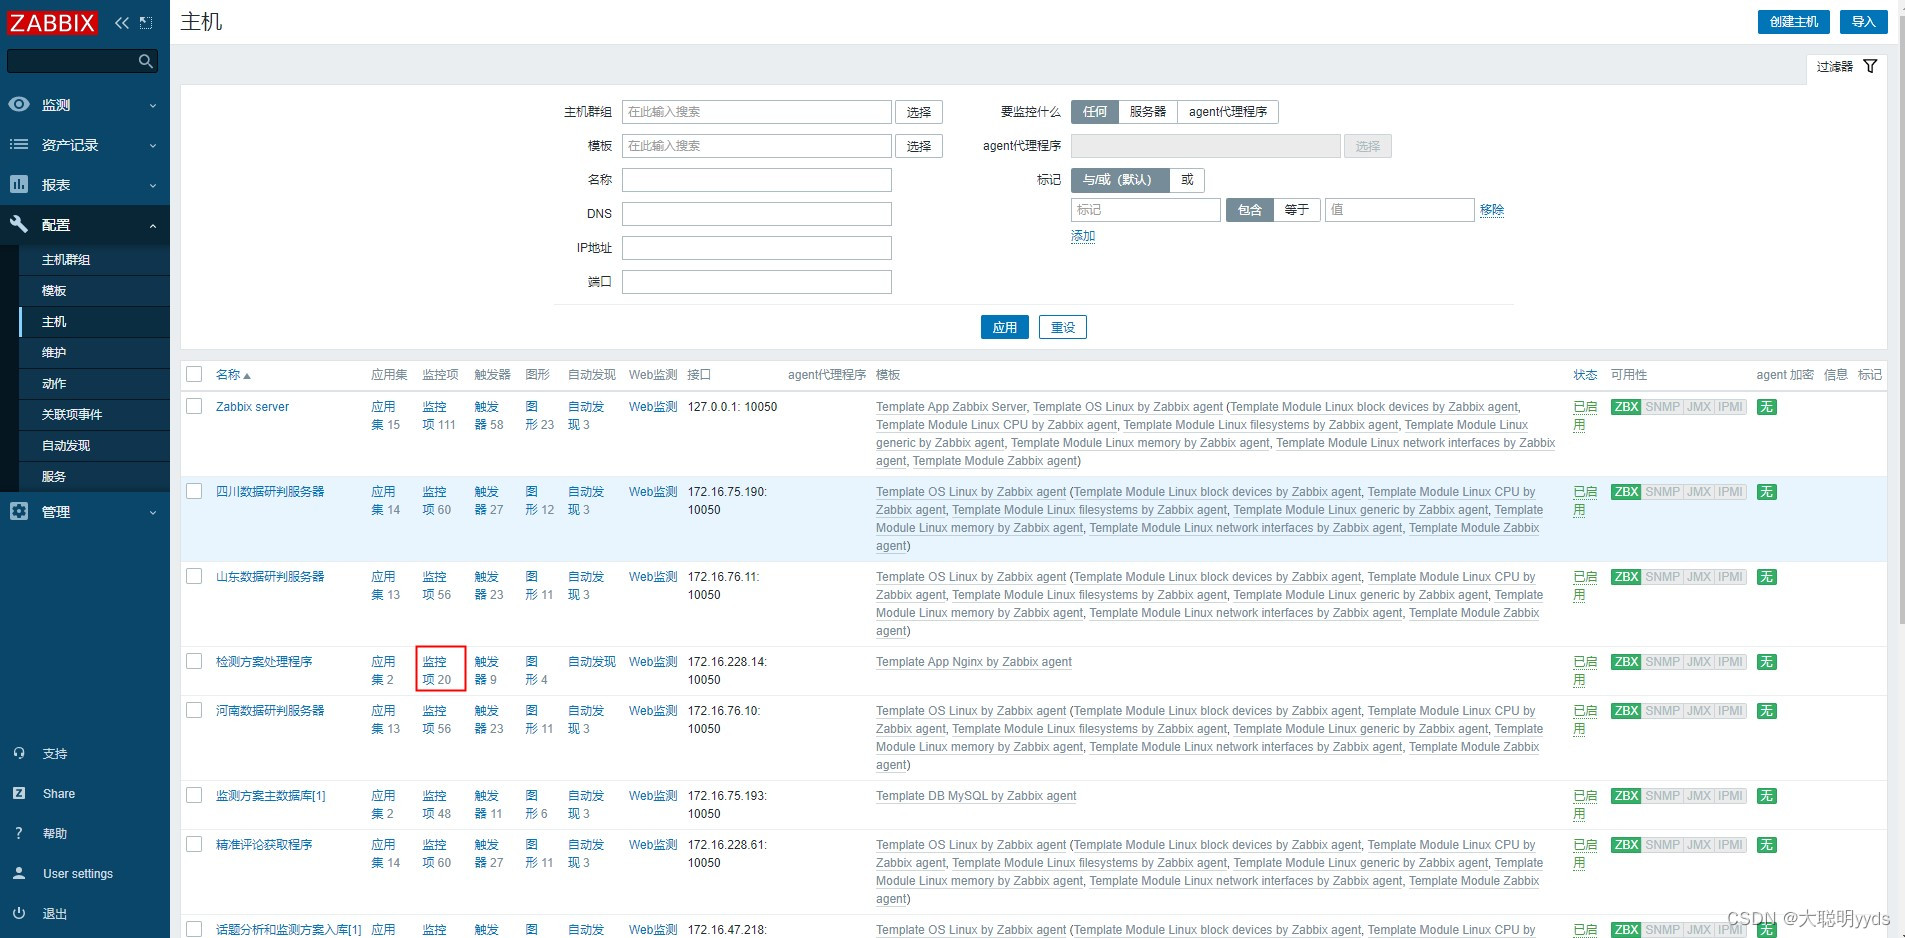Expand the 管理 menu section
Image resolution: width=1905 pixels, height=938 pixels.
tap(84, 511)
